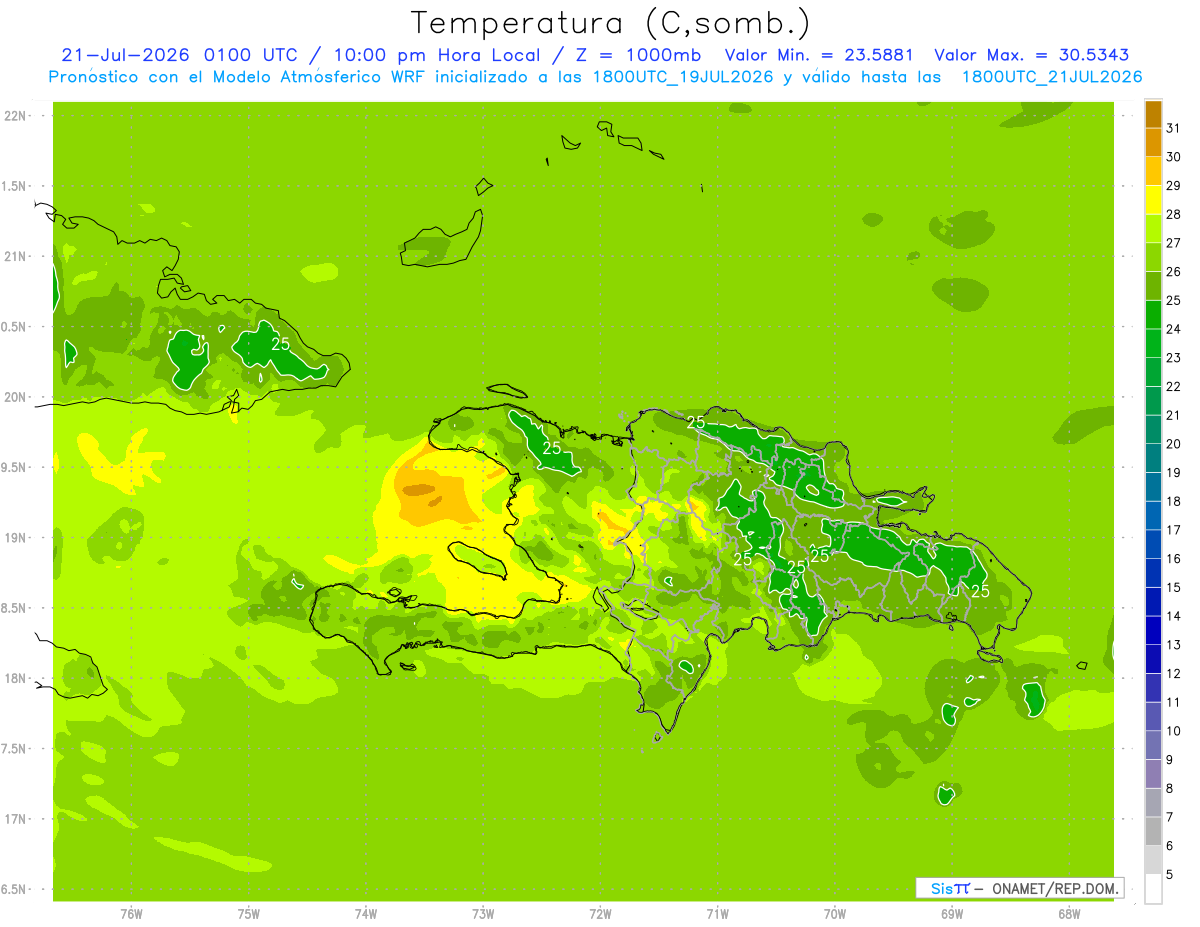Select 'Valor Min. = 23.5881' text
This screenshot has height=927, width=1200.
point(821,55)
